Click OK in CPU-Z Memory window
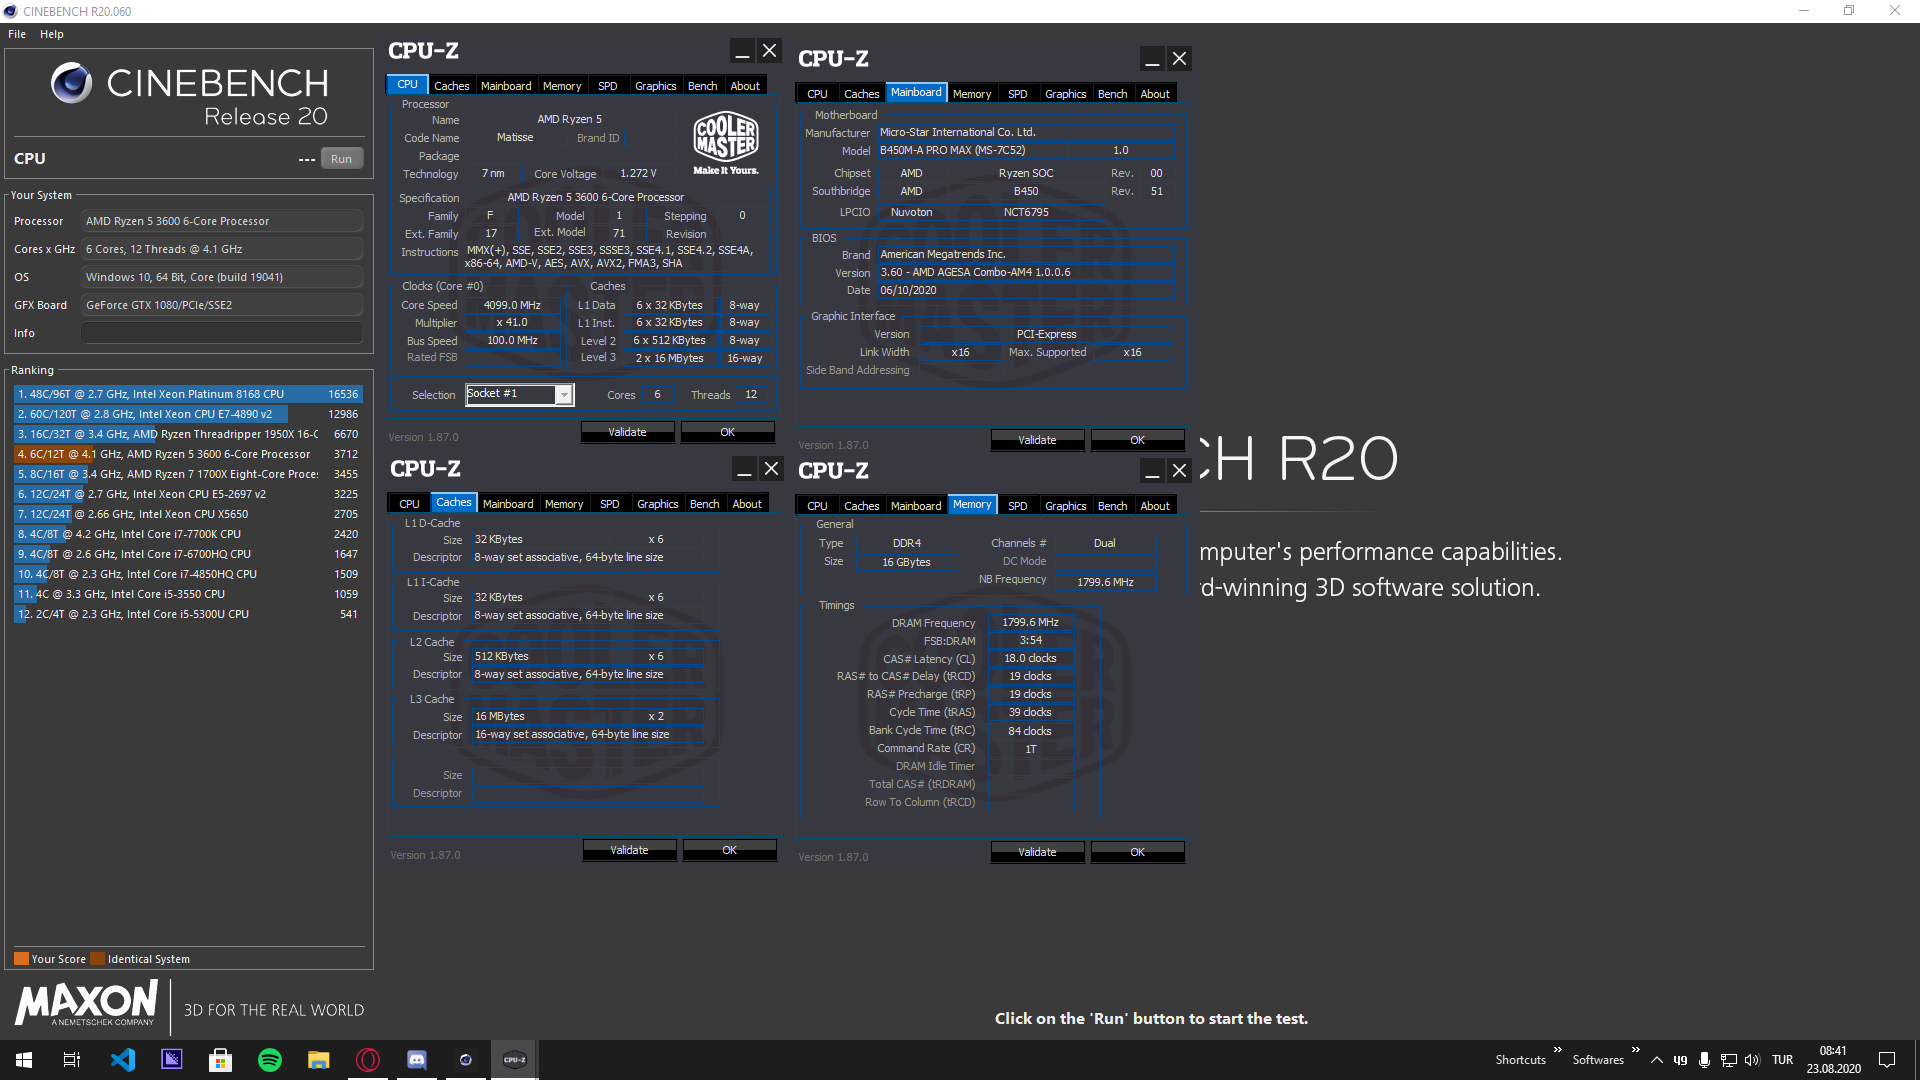 click(x=1137, y=852)
